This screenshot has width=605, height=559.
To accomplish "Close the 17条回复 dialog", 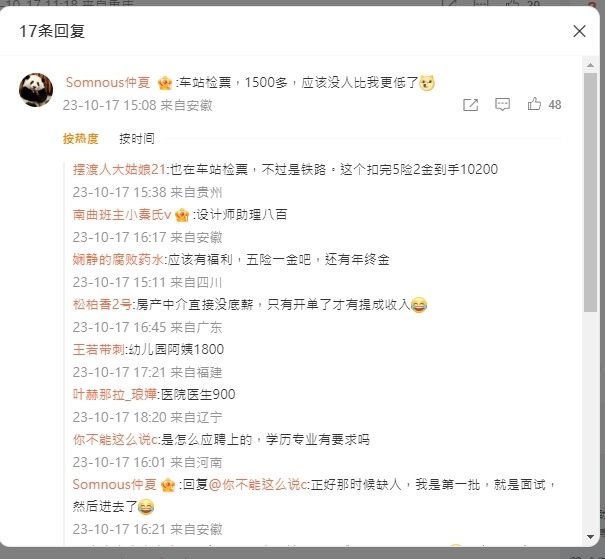I will pyautogui.click(x=579, y=31).
